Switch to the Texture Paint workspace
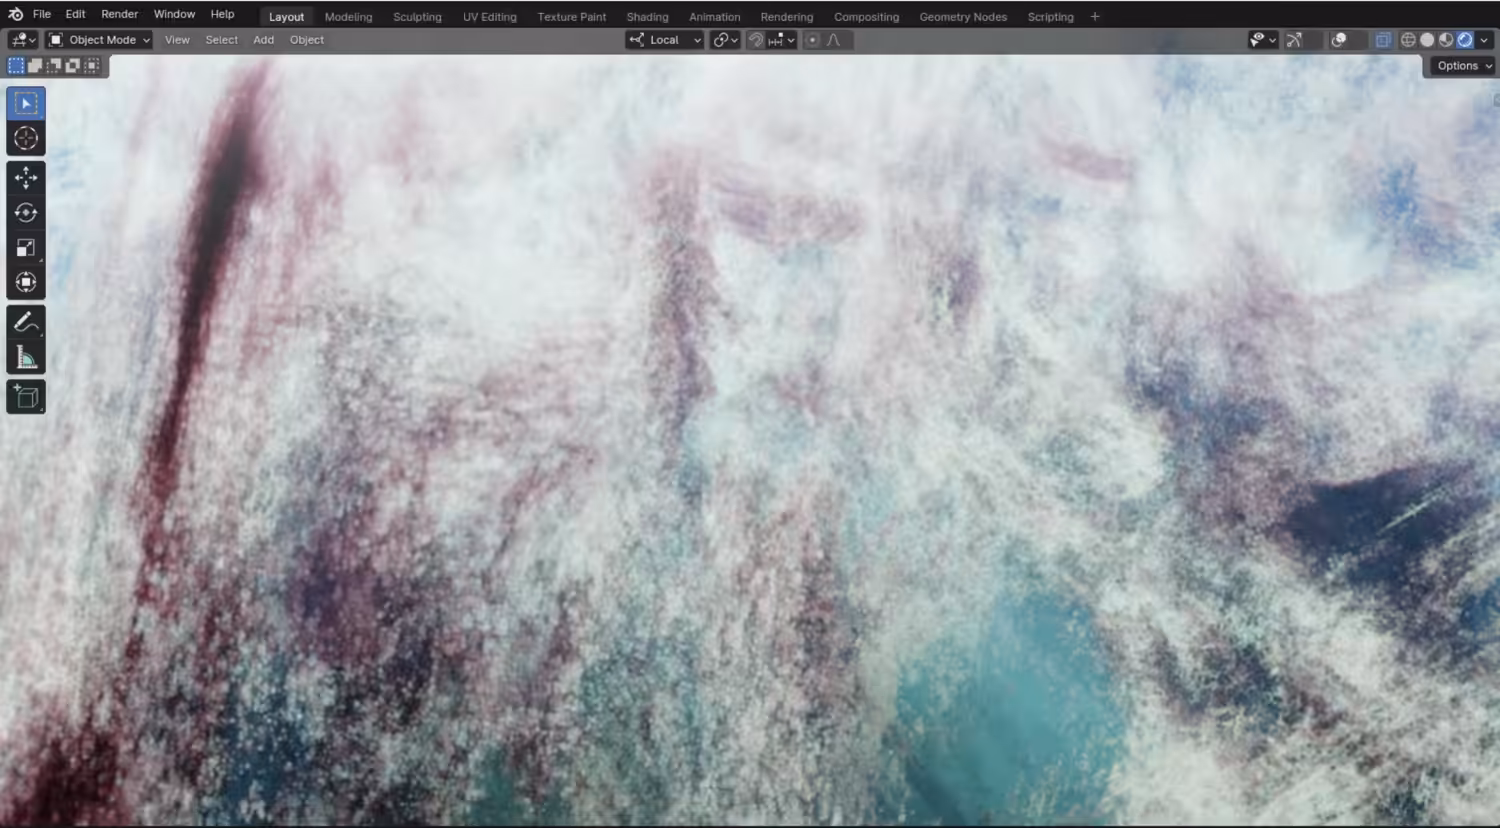Image resolution: width=1500 pixels, height=828 pixels. coord(571,17)
